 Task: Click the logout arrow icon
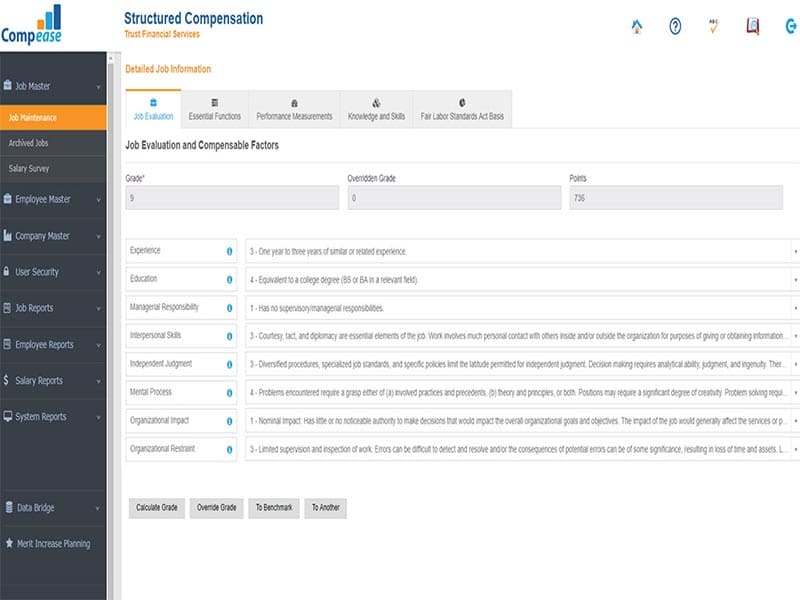[x=791, y=27]
